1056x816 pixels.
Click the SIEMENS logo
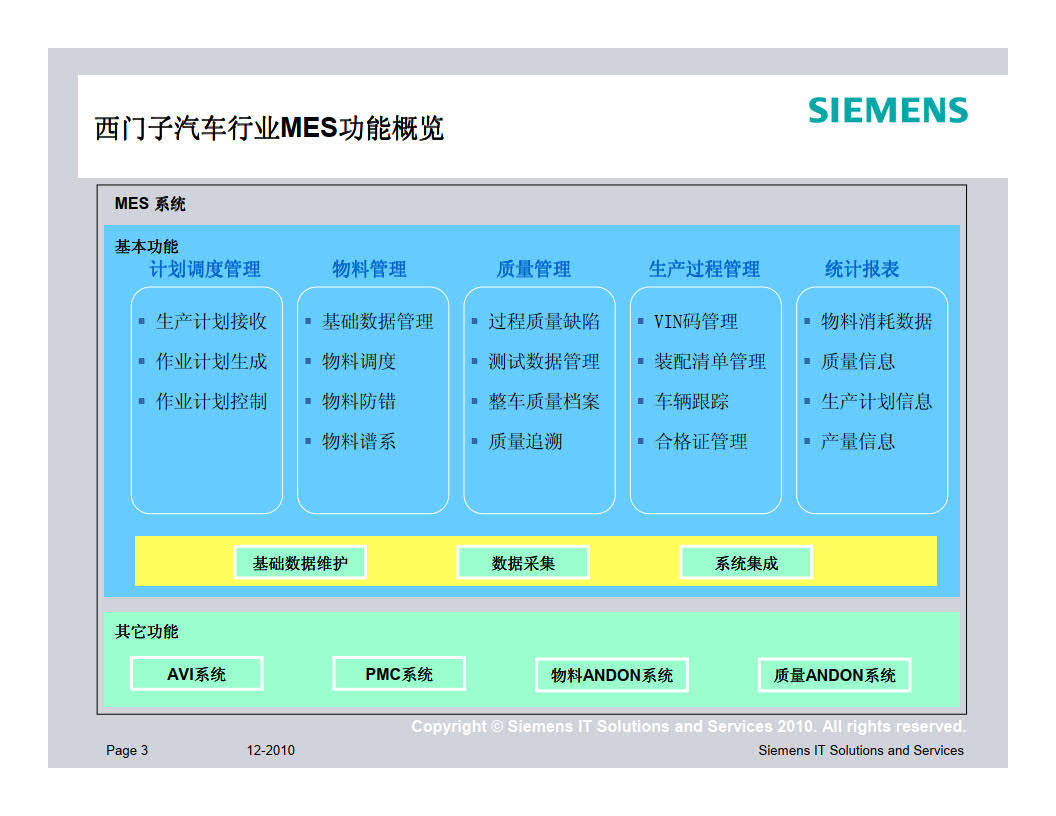point(886,111)
